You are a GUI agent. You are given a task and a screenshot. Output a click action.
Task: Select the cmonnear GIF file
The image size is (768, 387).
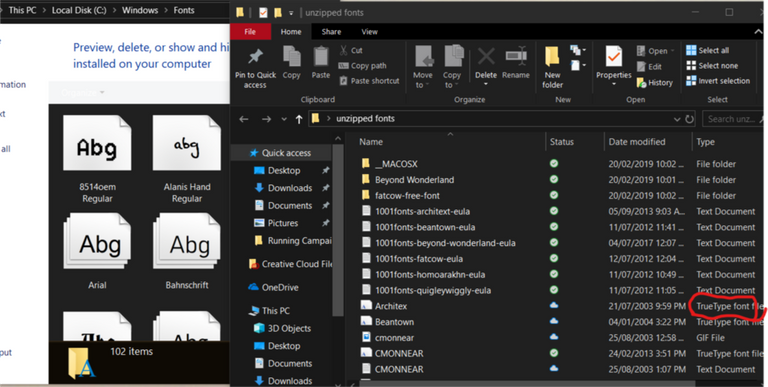(394, 338)
